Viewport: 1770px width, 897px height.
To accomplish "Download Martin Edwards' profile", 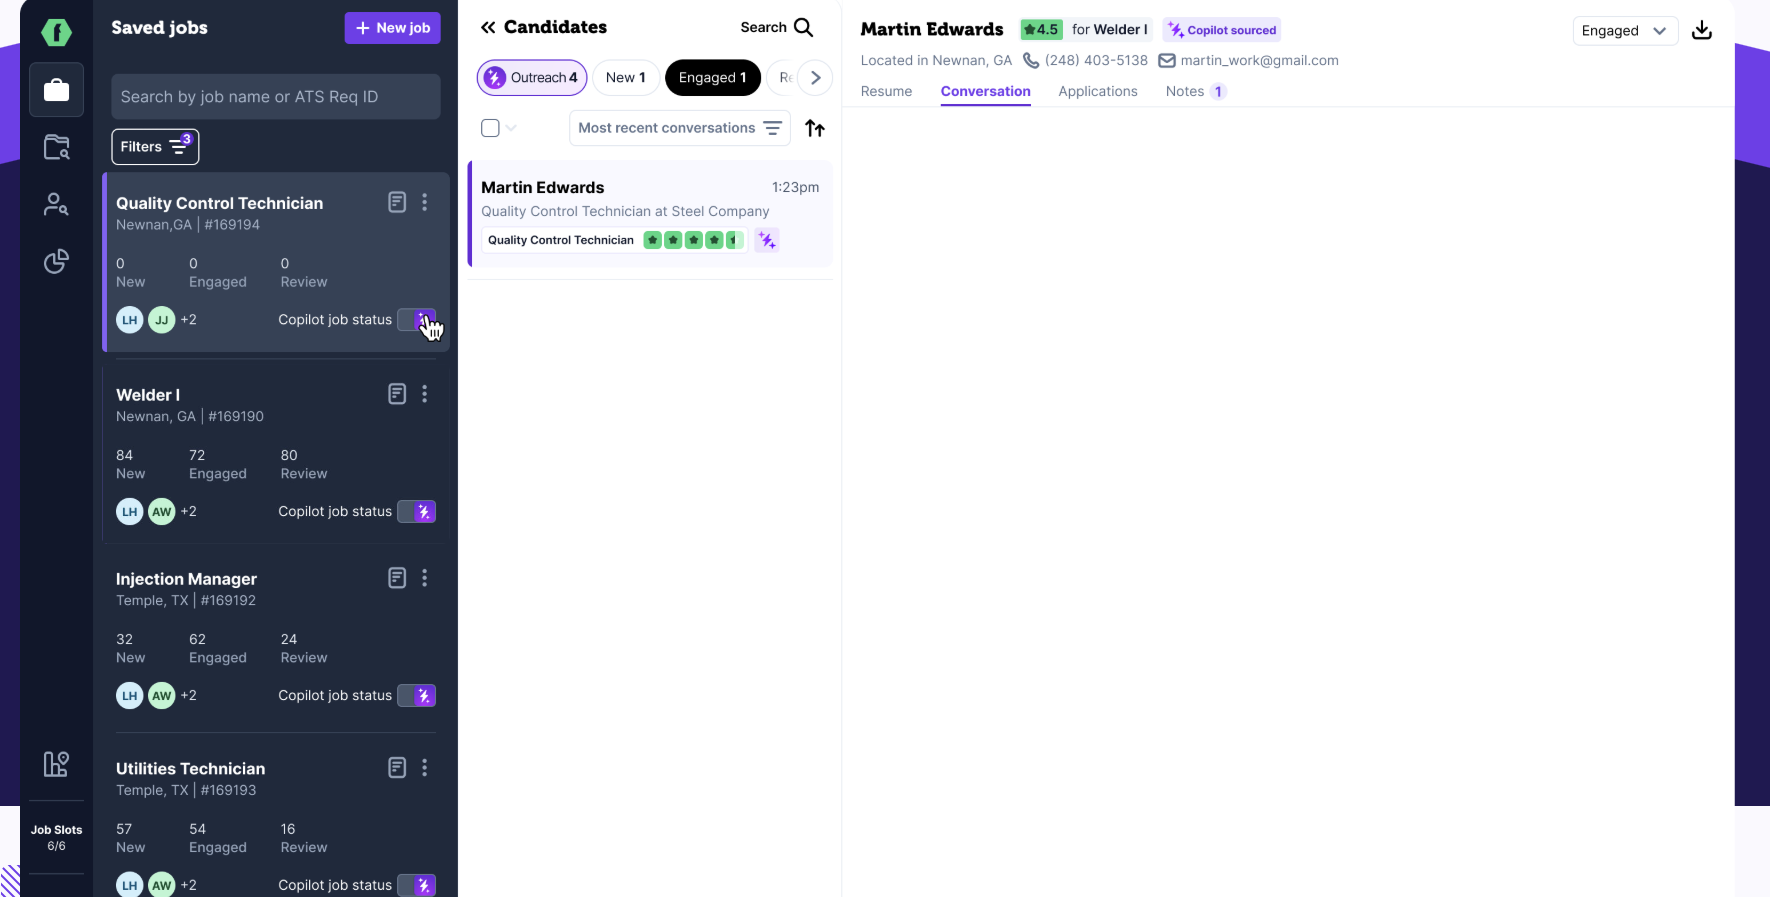I will (x=1701, y=31).
